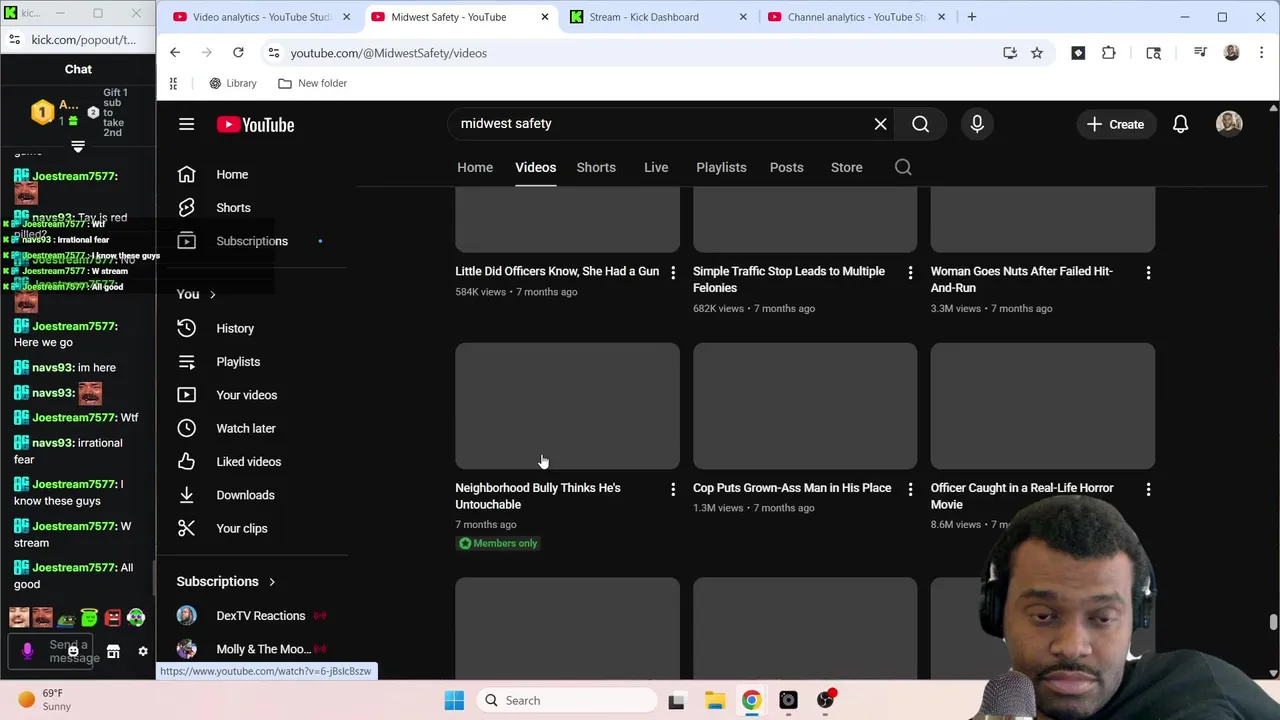The width and height of the screenshot is (1280, 720).
Task: Open bookmark apps grid icon
Action: pos(173,83)
